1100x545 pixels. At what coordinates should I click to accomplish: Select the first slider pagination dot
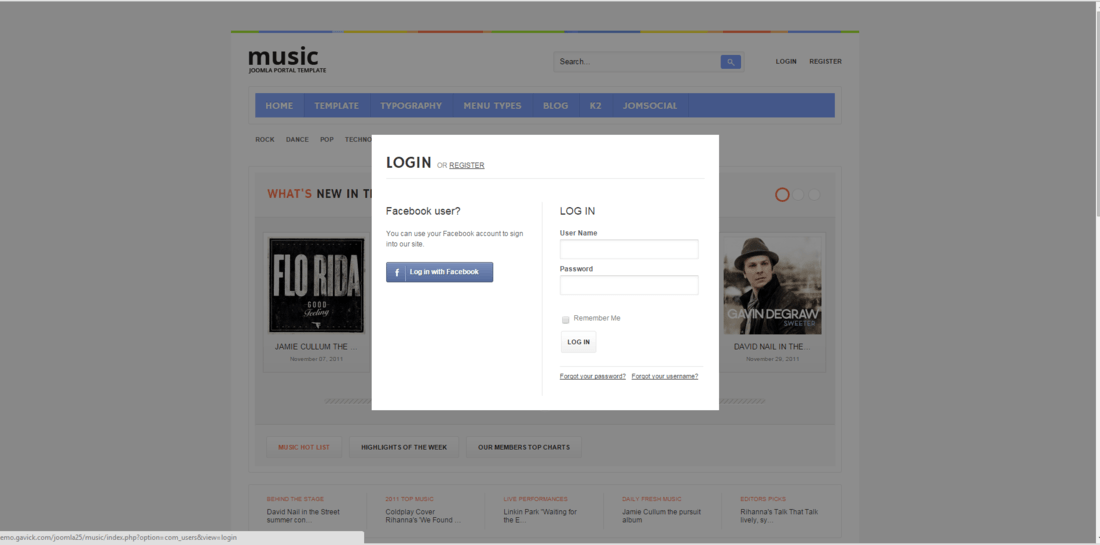782,194
